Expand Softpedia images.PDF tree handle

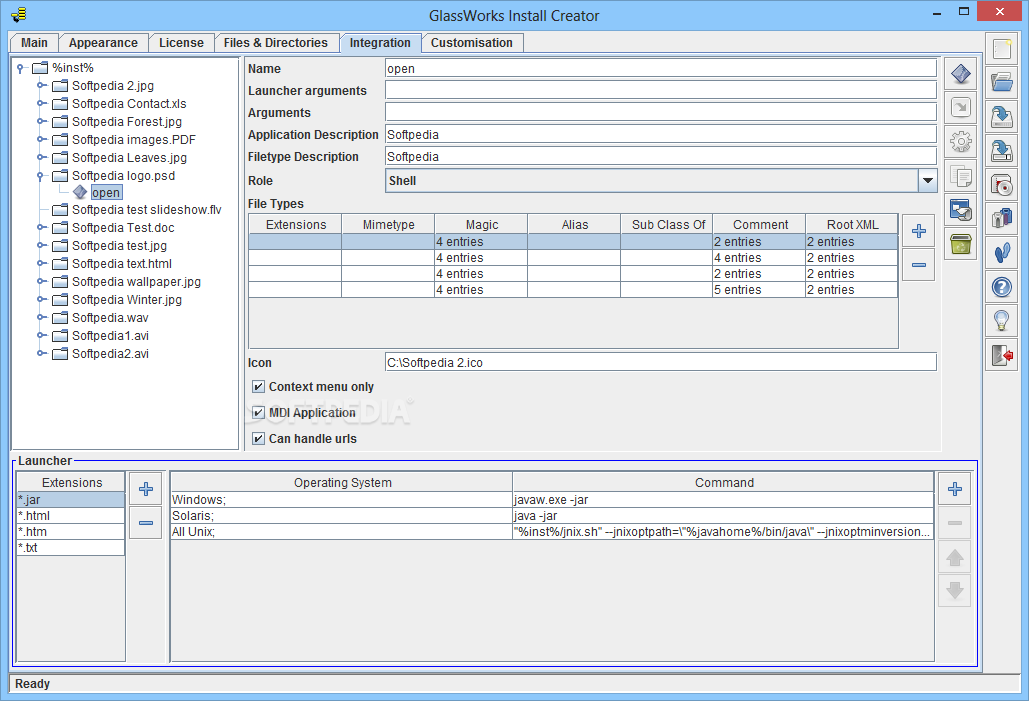[x=41, y=139]
